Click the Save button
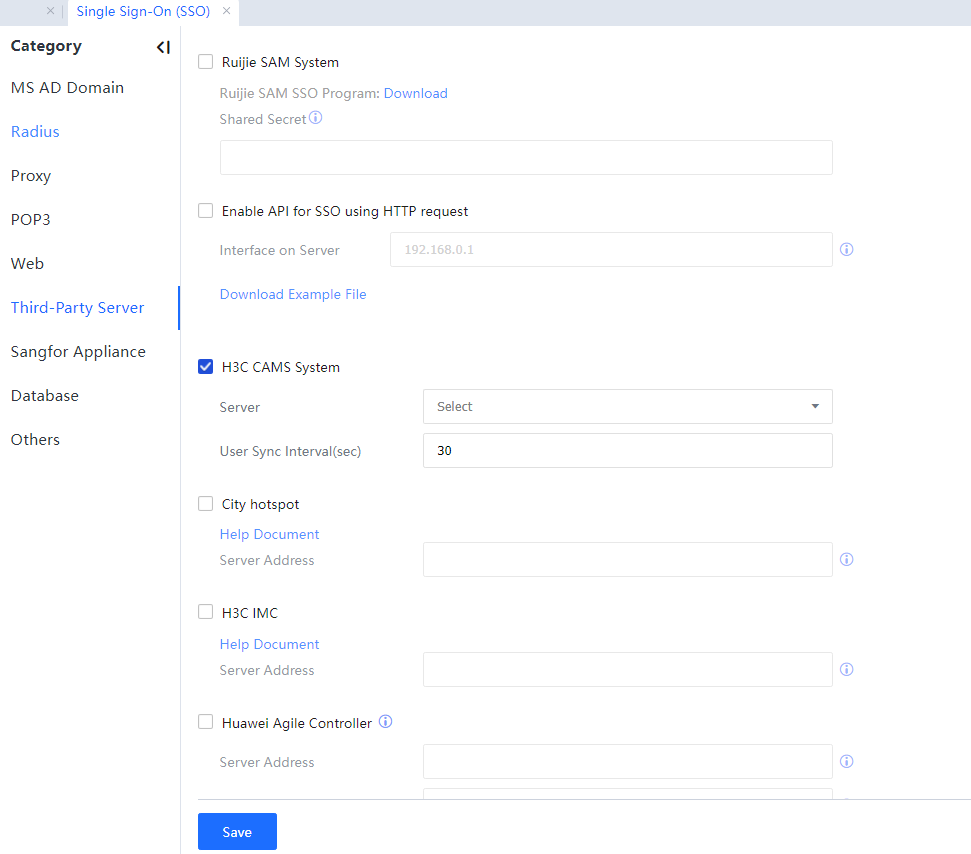This screenshot has width=971, height=854. (x=237, y=832)
